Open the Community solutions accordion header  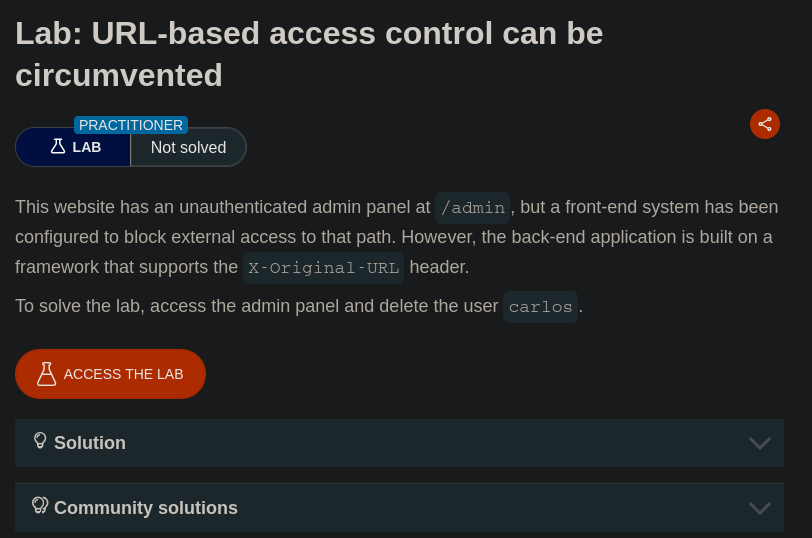tap(399, 508)
